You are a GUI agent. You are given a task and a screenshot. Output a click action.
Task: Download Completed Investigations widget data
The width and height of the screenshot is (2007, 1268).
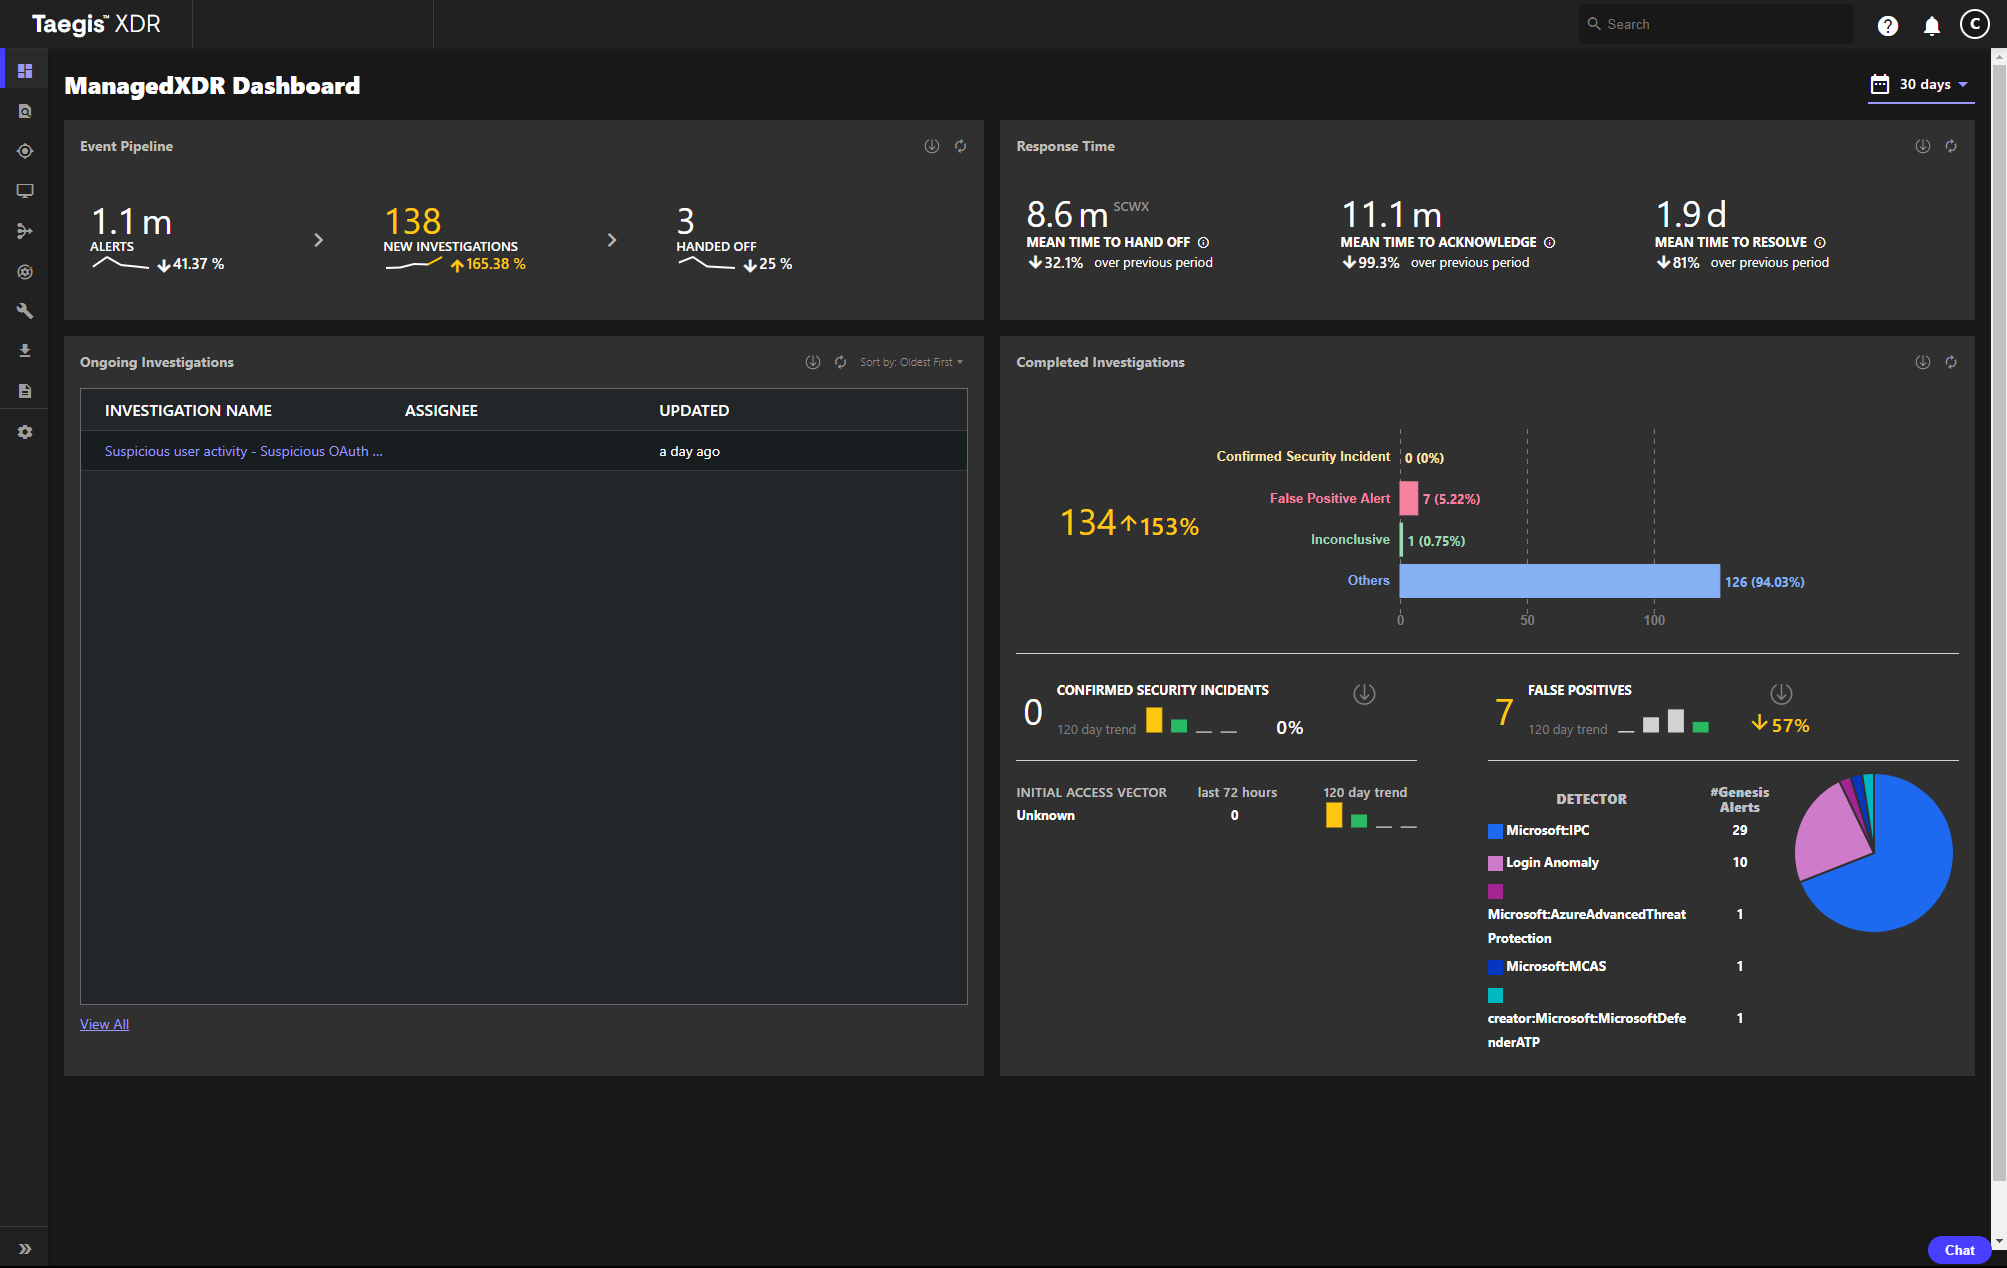[x=1922, y=362]
